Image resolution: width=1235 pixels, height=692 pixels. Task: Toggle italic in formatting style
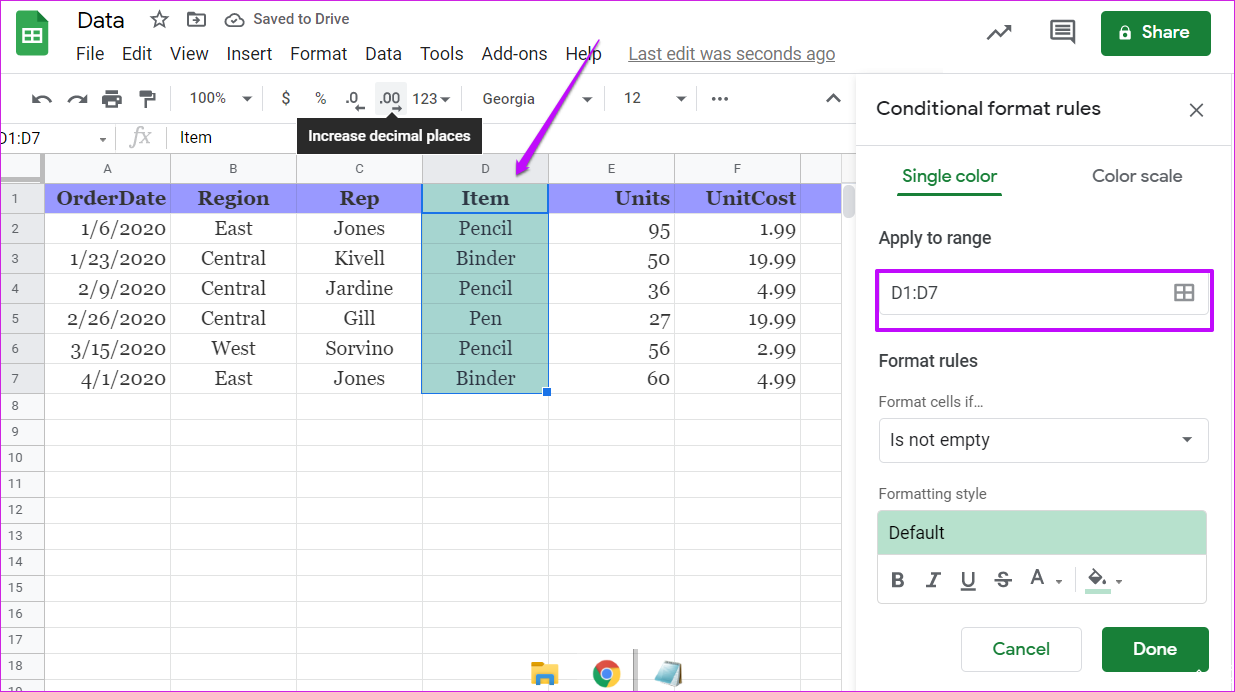point(933,580)
